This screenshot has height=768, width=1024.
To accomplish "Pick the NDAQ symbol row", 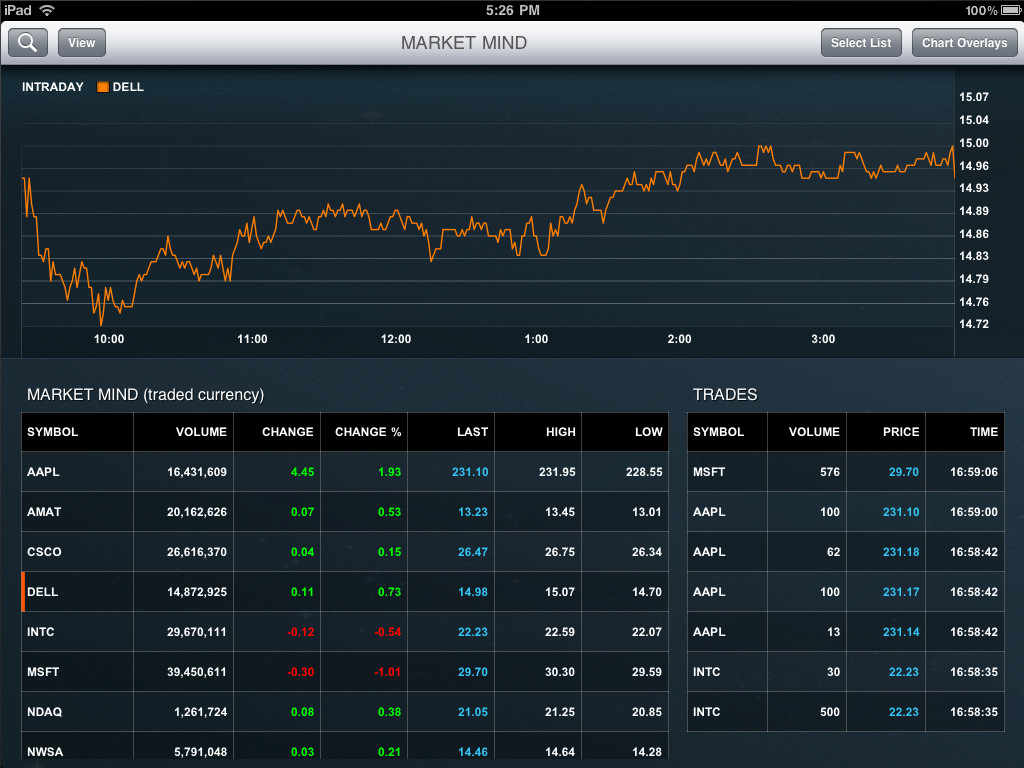I will [344, 712].
